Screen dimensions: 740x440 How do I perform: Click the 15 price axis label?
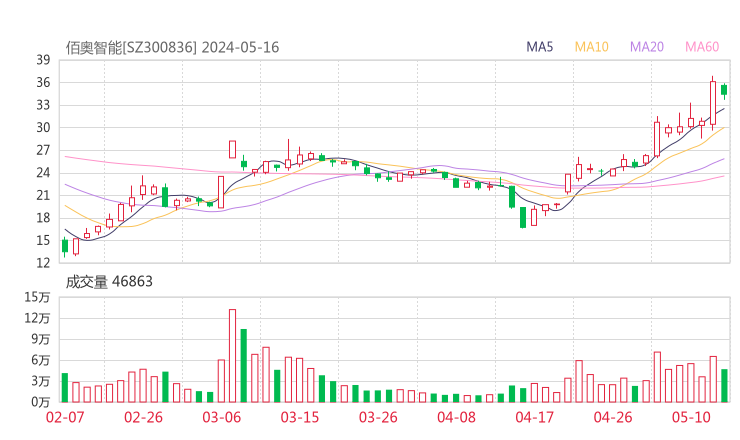(x=43, y=240)
